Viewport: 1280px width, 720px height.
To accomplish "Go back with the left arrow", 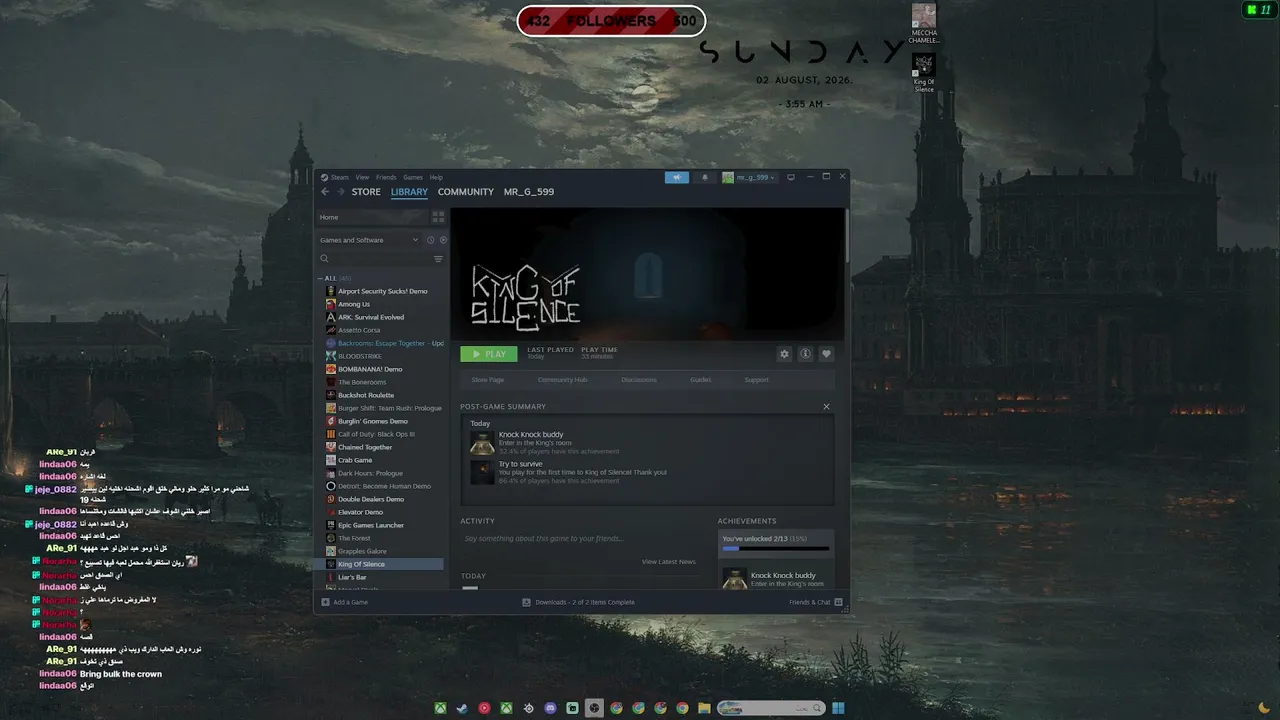I will pos(325,192).
